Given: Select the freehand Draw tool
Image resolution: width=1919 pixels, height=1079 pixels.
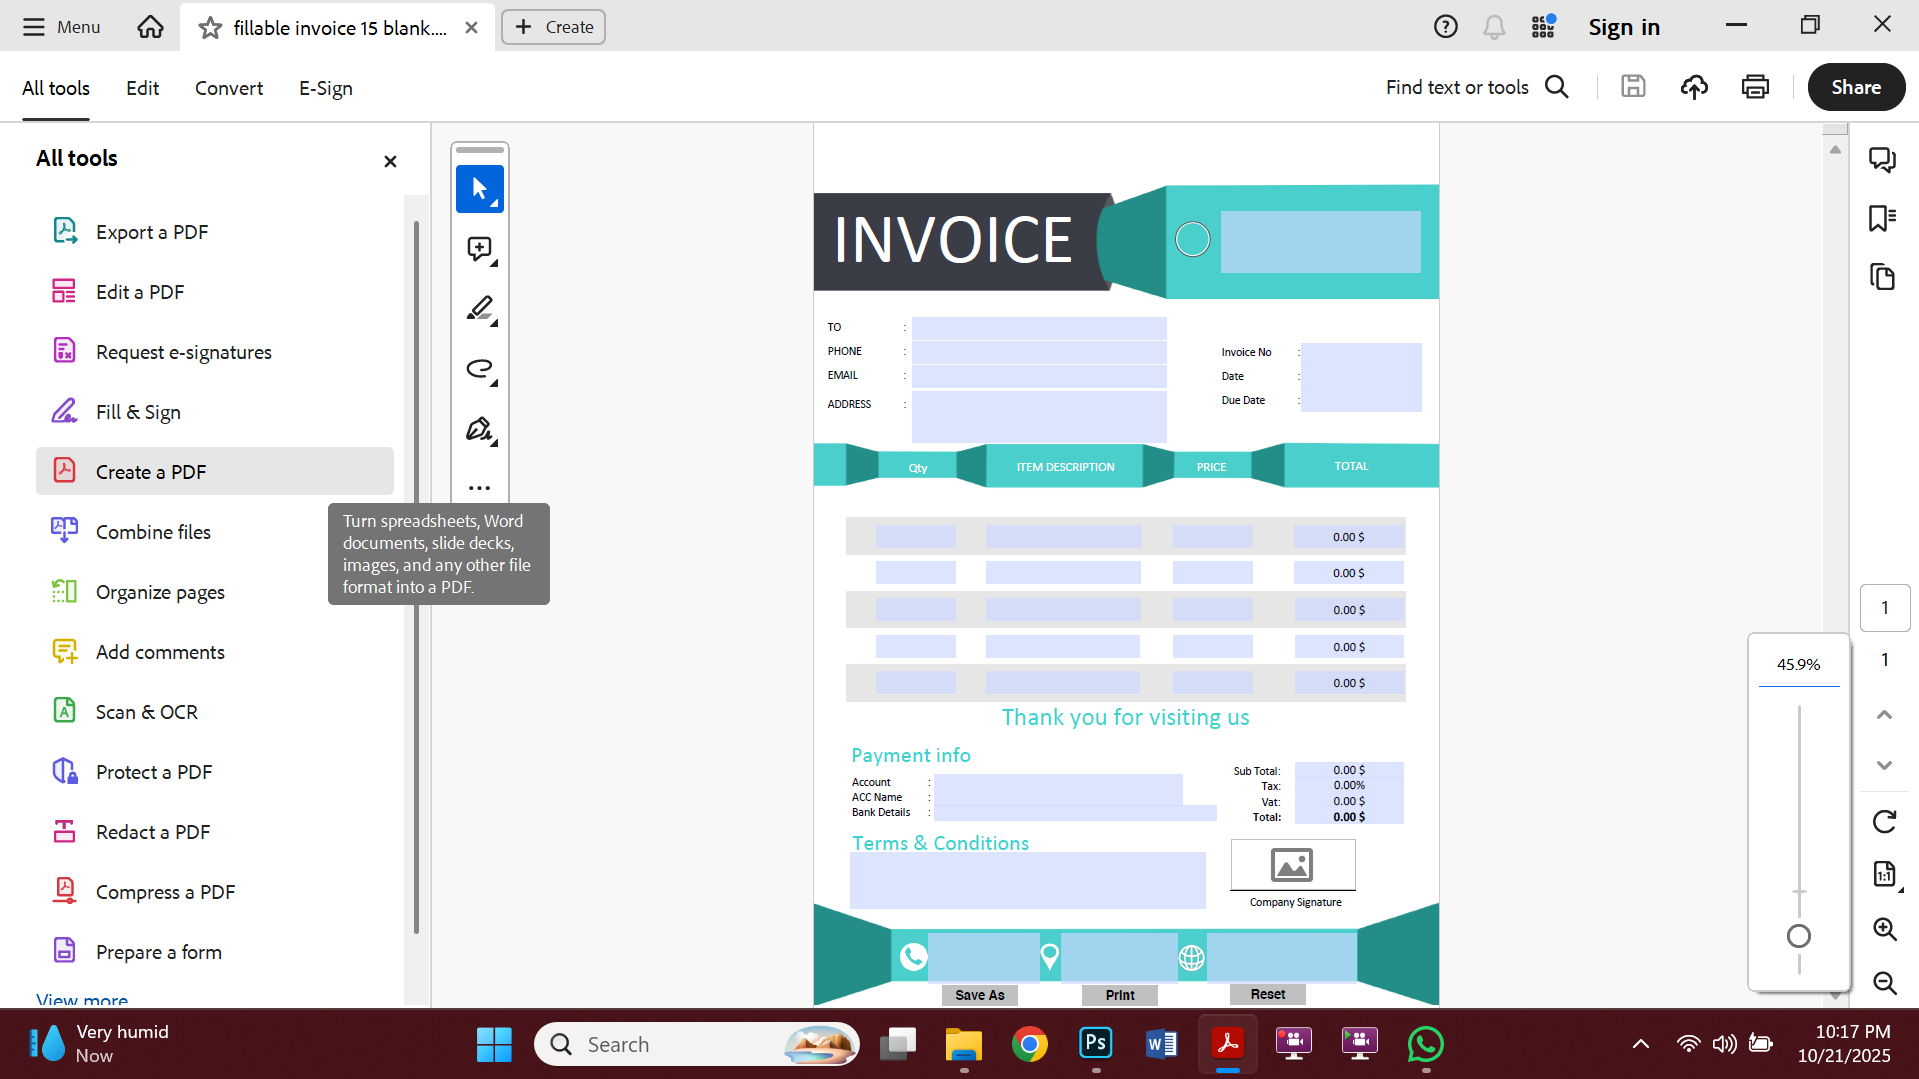Looking at the screenshot, I should tap(479, 369).
